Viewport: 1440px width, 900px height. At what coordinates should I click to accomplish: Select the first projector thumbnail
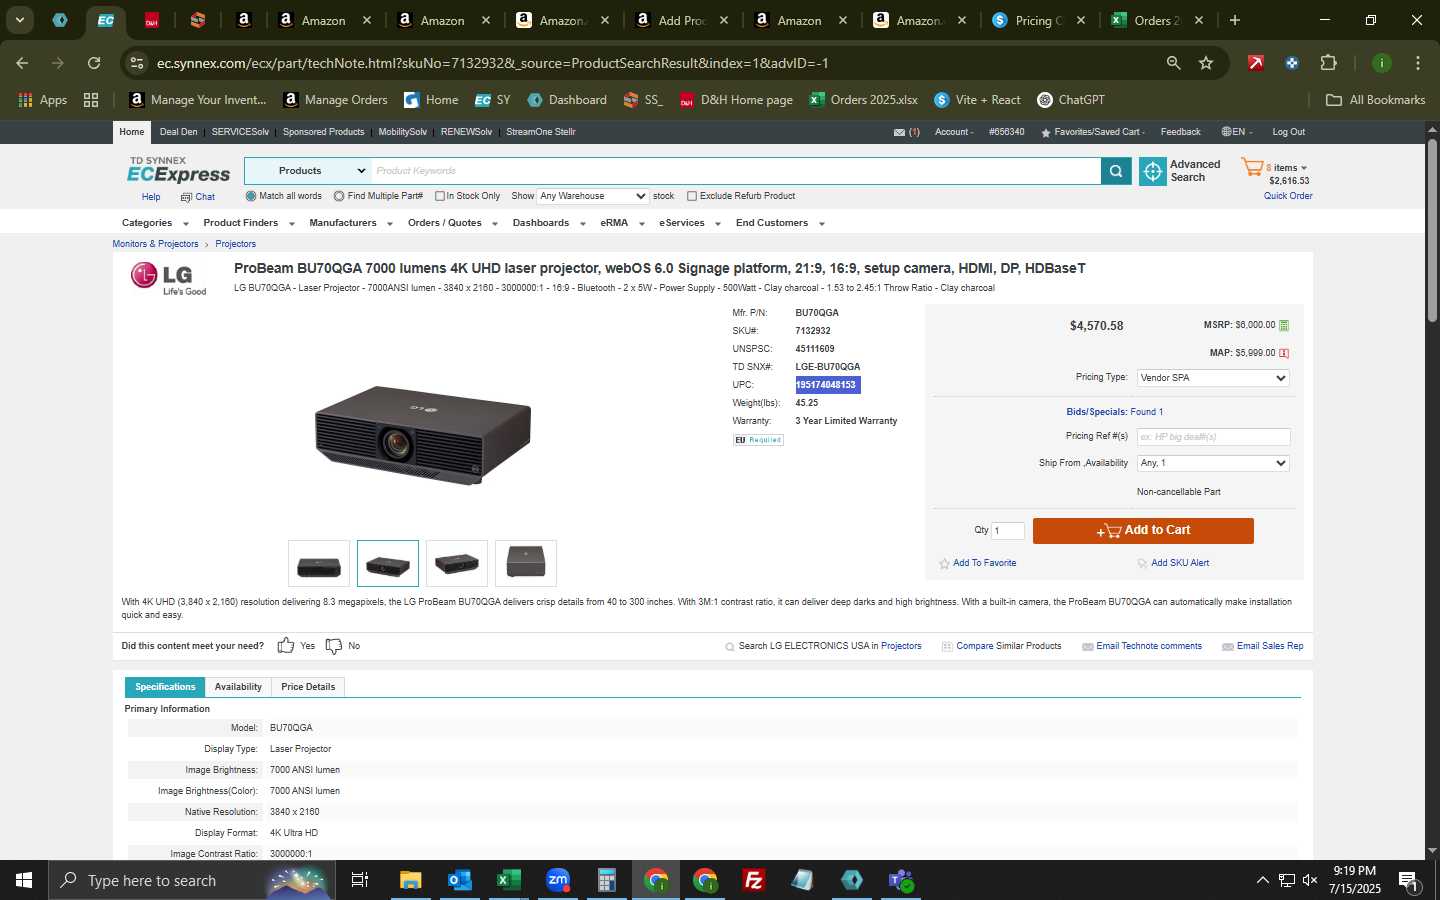click(x=319, y=564)
